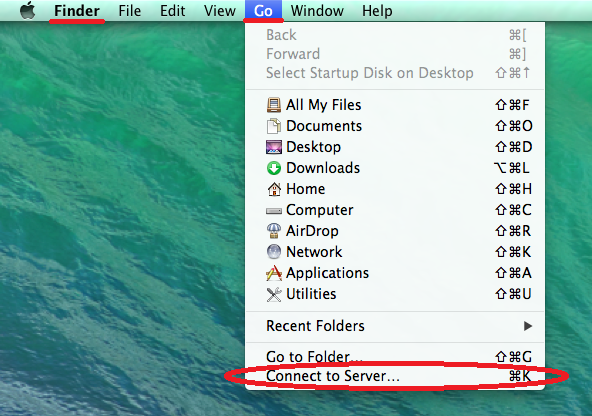
Task: Expand the Recent Folders submenu arrow
Action: click(x=528, y=326)
